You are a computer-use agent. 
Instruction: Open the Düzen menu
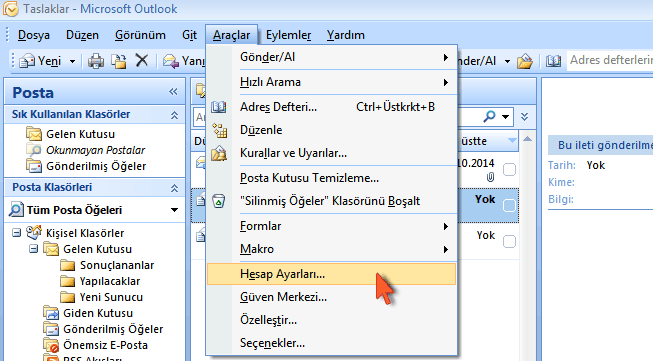tap(82, 35)
